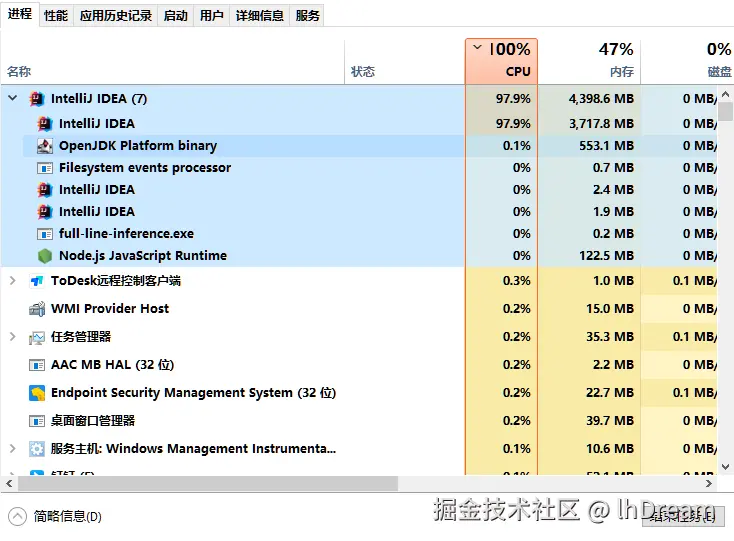Expand the ToDesk远程控制客户端 group
Screen dimensions: 734x541
coord(13,281)
